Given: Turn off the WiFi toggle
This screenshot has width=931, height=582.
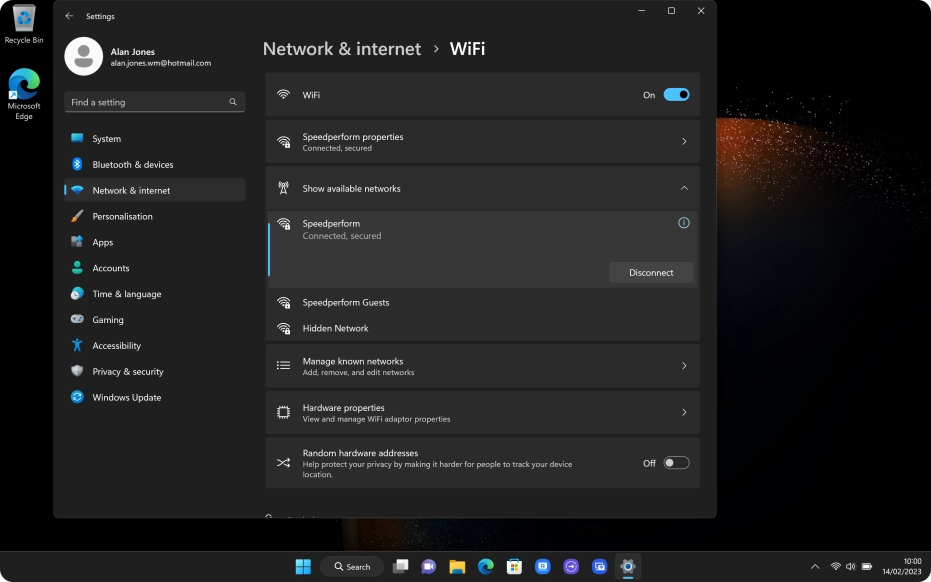Looking at the screenshot, I should pyautogui.click(x=676, y=95).
